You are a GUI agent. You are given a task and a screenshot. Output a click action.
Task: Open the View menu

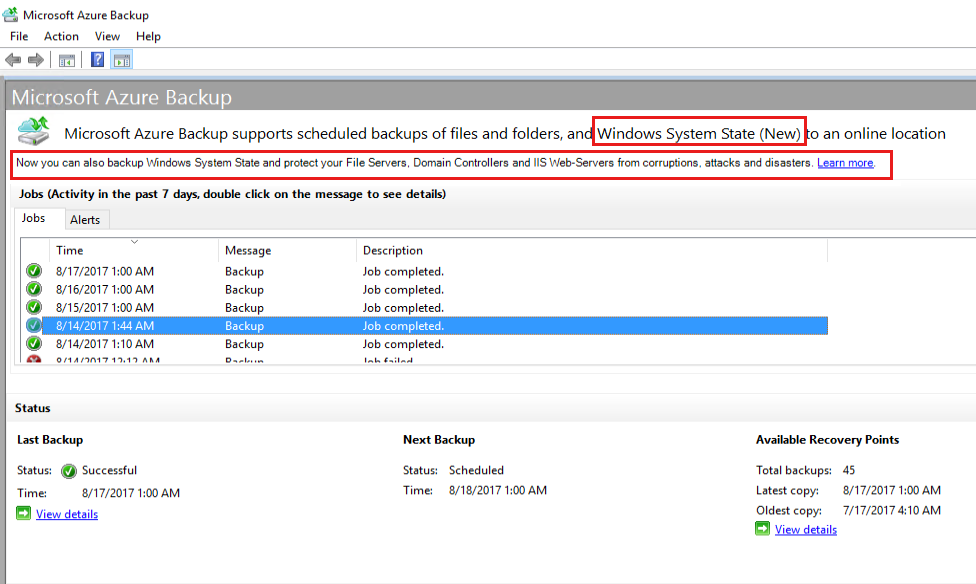[107, 36]
